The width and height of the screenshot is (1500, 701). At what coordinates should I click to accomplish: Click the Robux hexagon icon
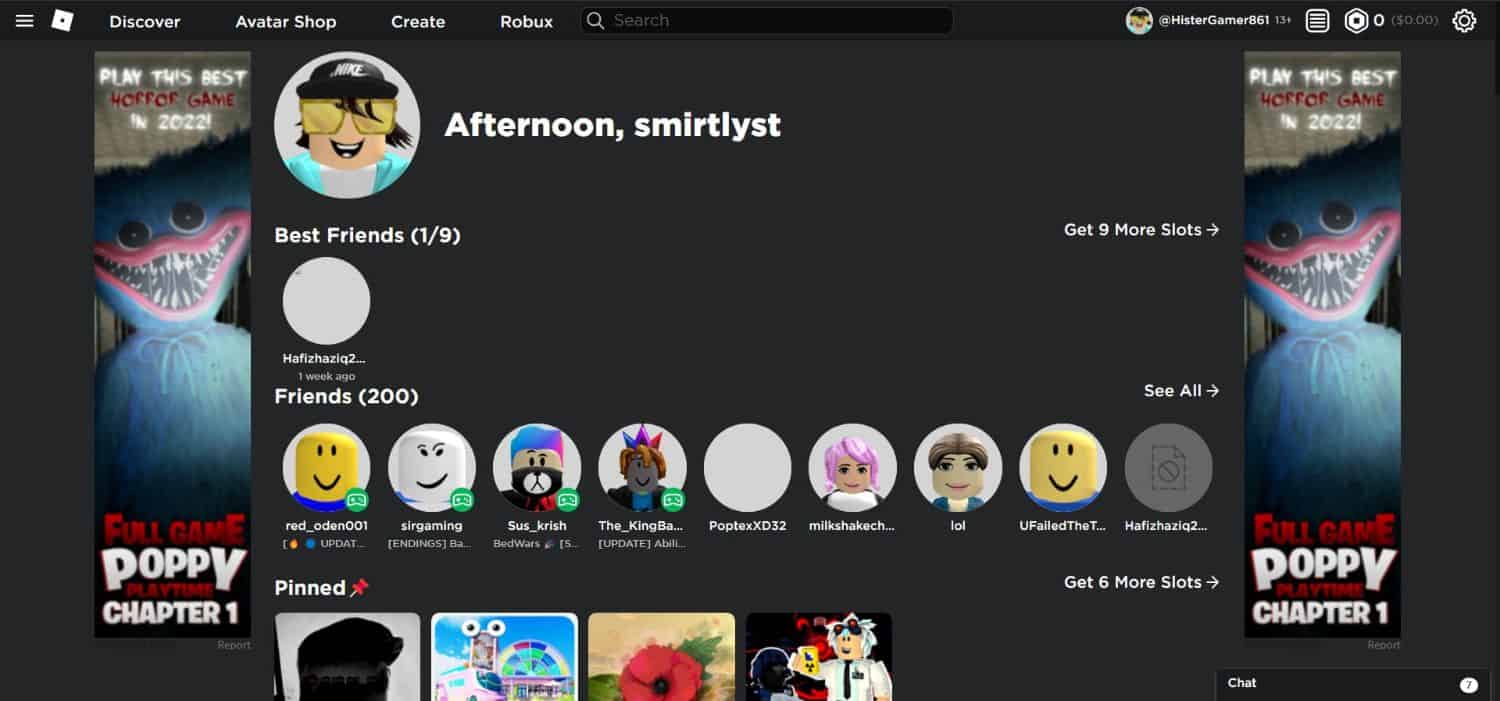click(1356, 20)
